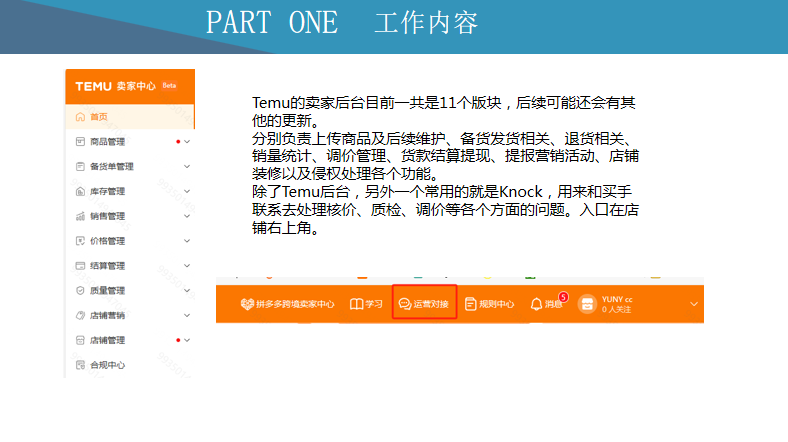This screenshot has width=788, height=442.
Task: Select 首页 in the sidebar
Action: pyautogui.click(x=99, y=117)
